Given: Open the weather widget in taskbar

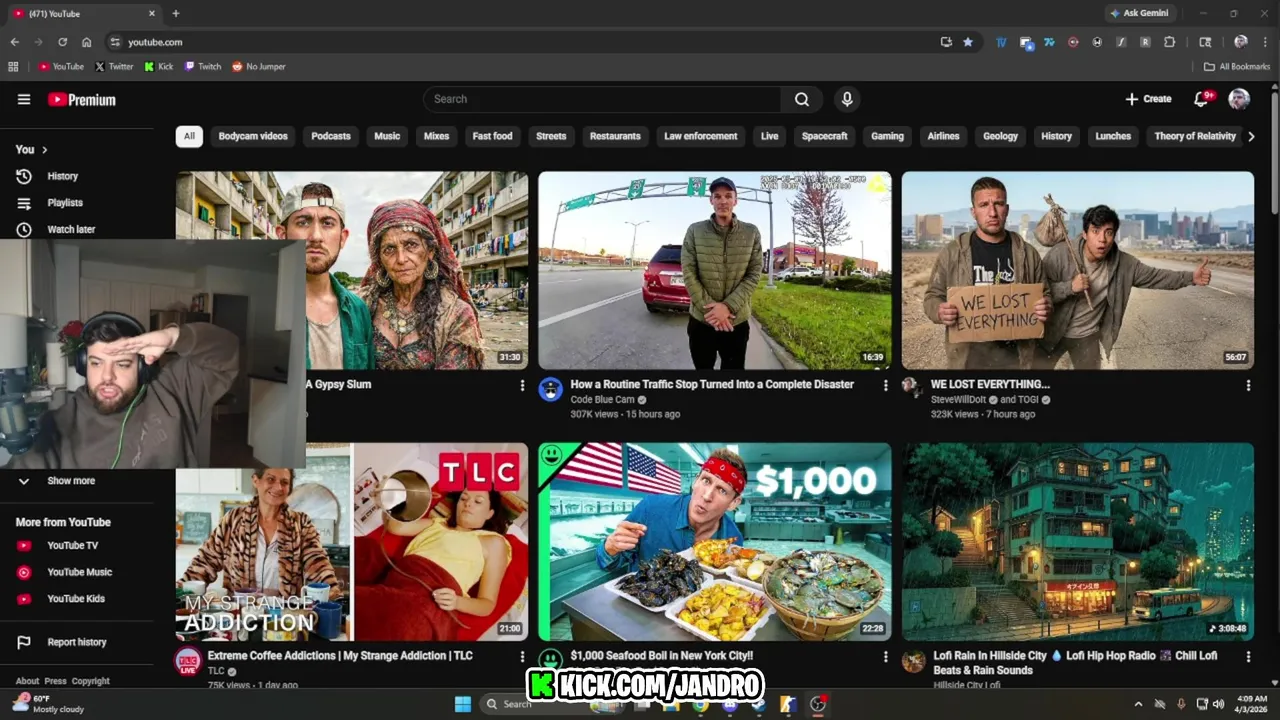Looking at the screenshot, I should click(47, 704).
